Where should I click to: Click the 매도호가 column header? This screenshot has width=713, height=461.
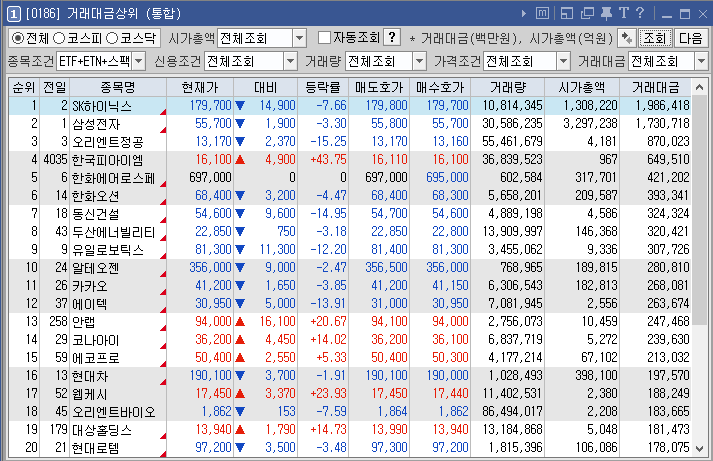(379, 87)
